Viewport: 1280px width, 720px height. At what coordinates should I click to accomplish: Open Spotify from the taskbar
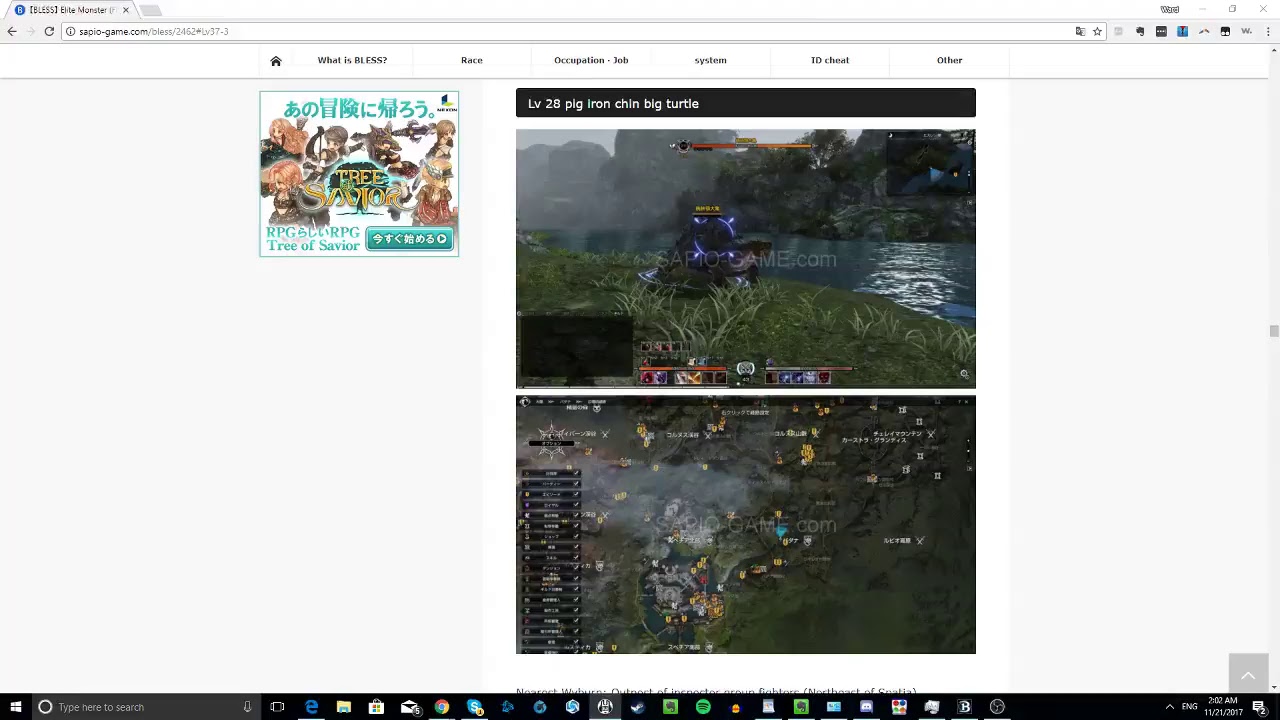point(703,707)
